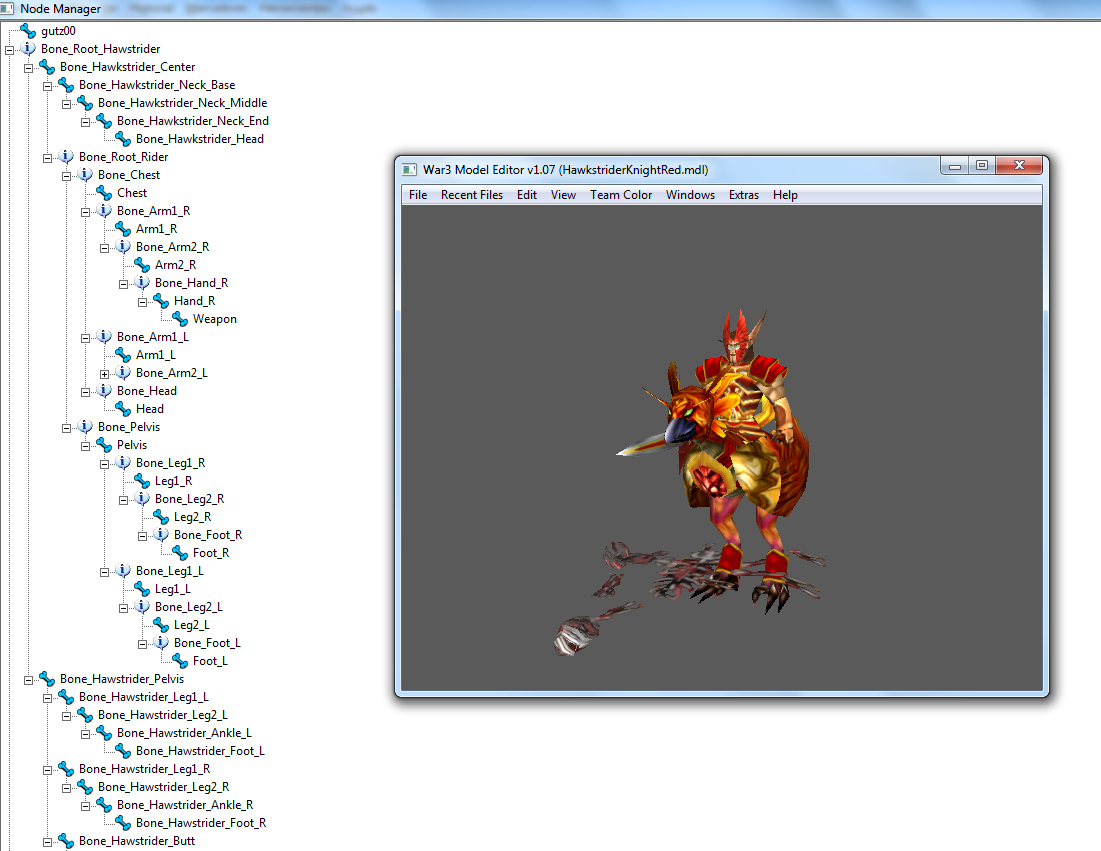Collapse the Bone_Leg1_R node
This screenshot has height=851, width=1101.
104,464
